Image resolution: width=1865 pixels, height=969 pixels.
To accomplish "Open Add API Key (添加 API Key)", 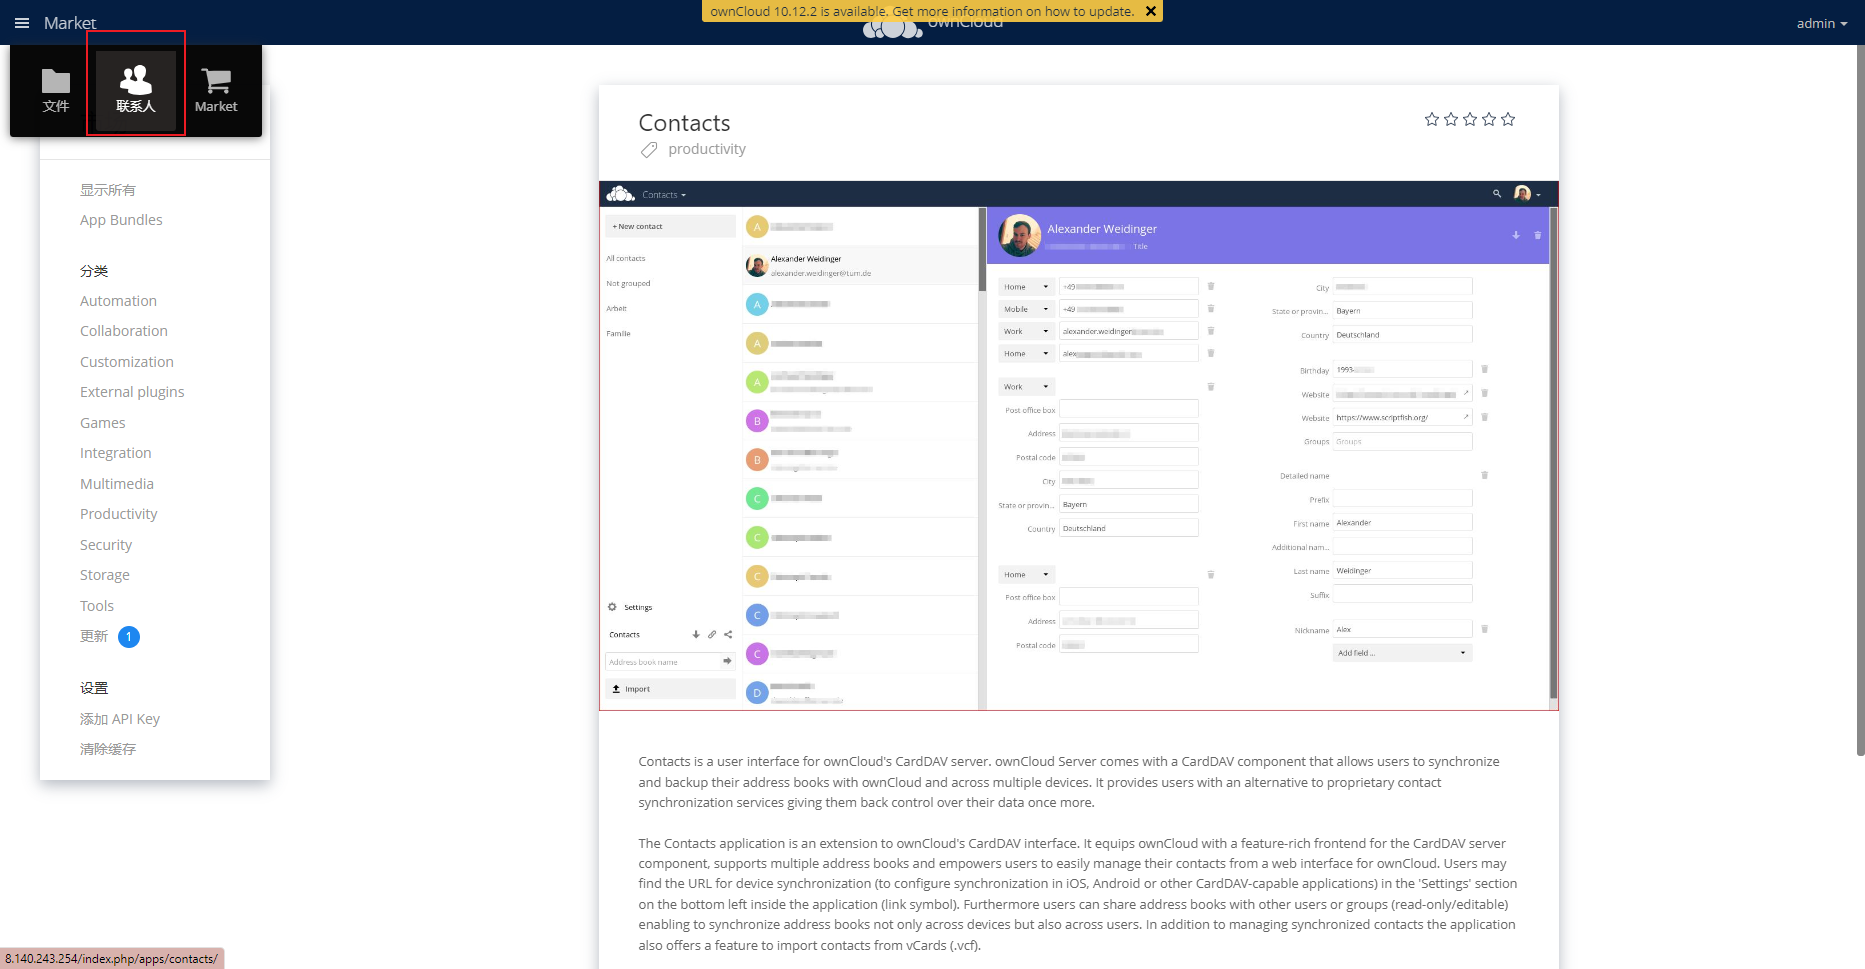I will [x=120, y=719].
